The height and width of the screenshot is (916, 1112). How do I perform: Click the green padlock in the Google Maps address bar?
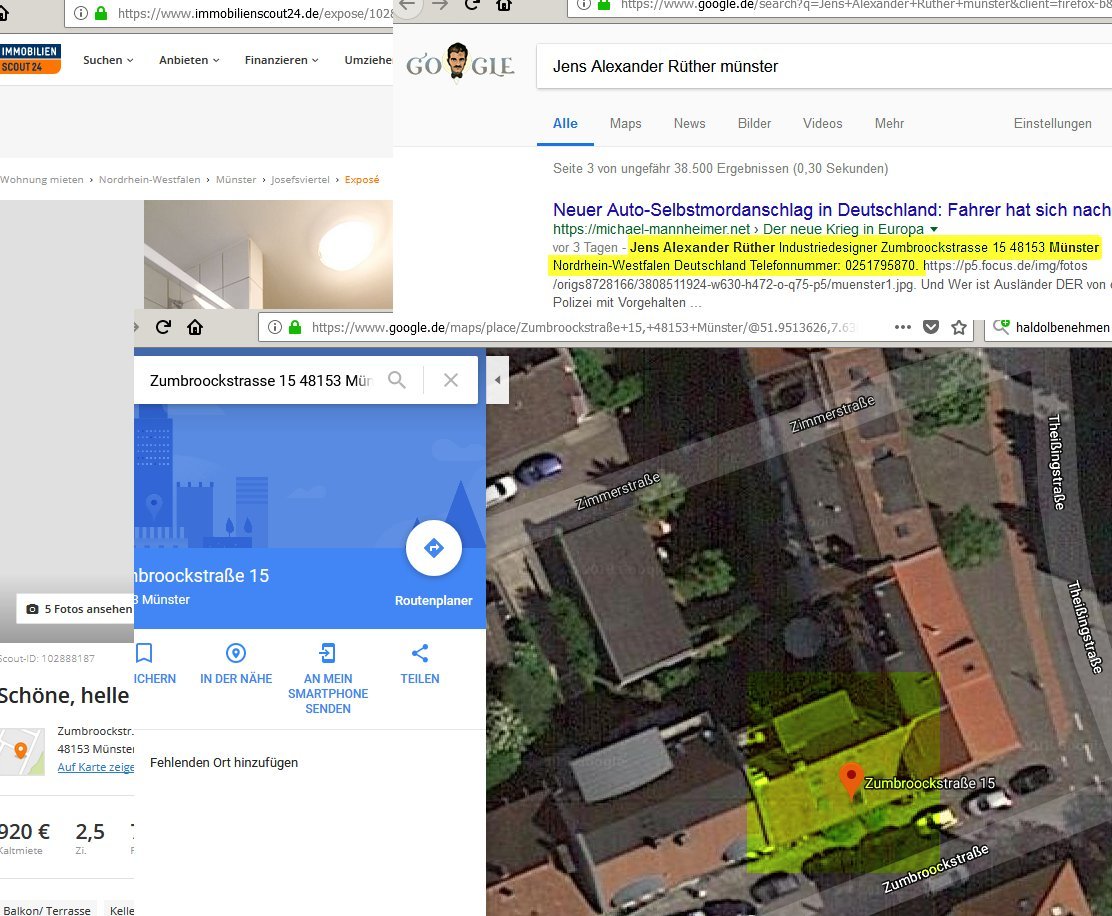click(295, 327)
